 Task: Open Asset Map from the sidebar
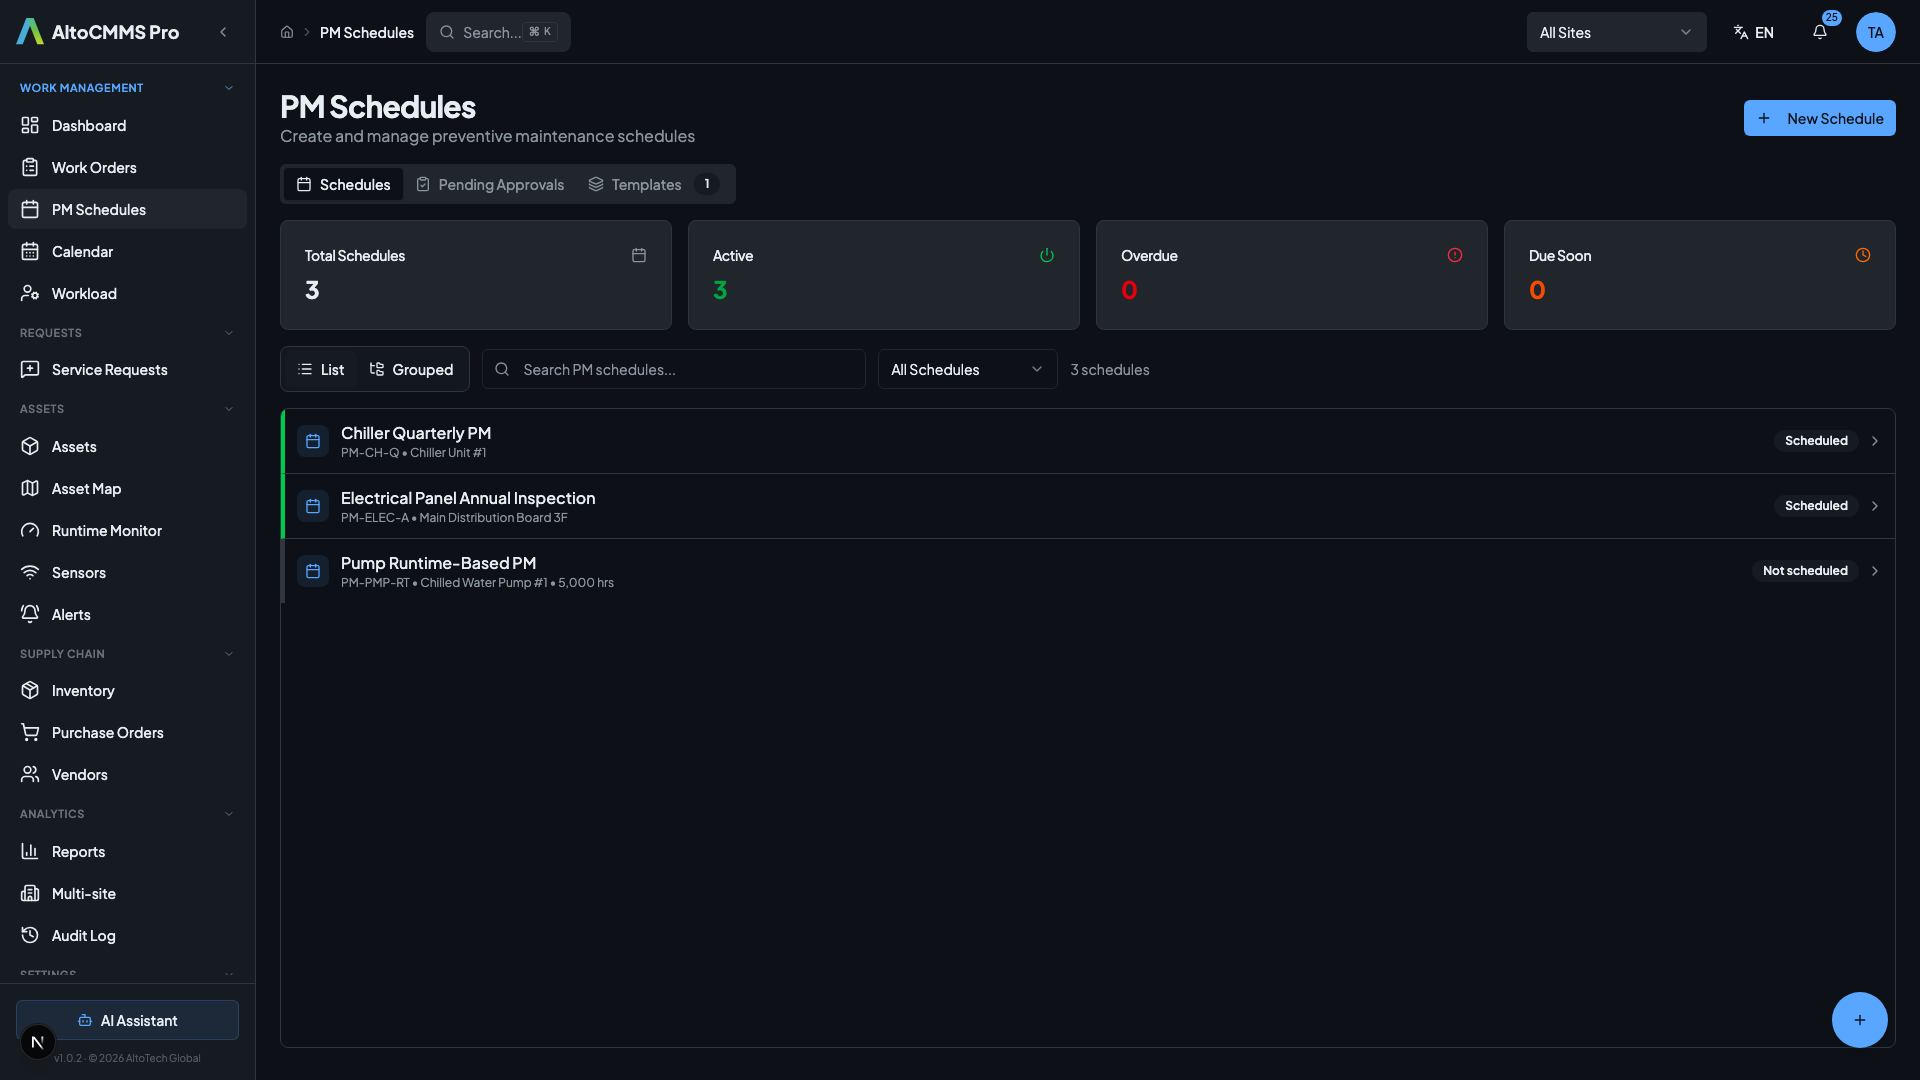click(x=86, y=488)
